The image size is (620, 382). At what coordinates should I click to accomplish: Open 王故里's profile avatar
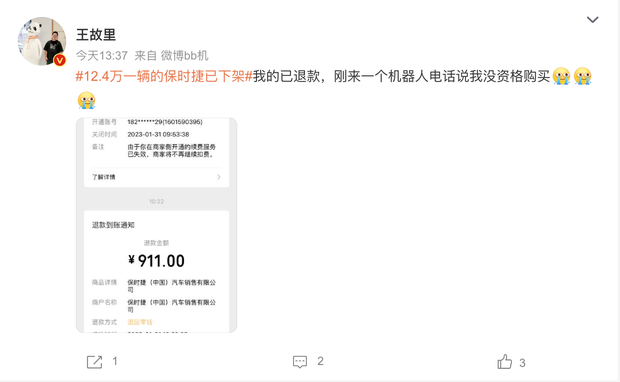[42, 41]
